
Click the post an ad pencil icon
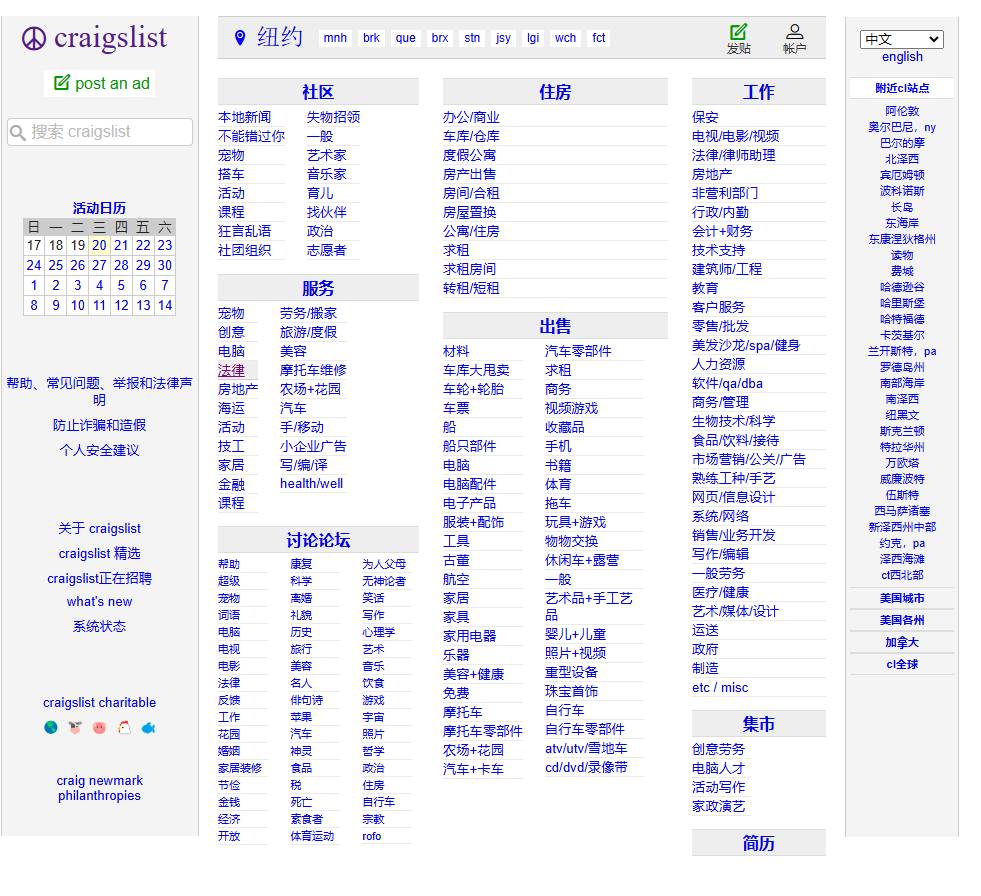click(x=62, y=83)
